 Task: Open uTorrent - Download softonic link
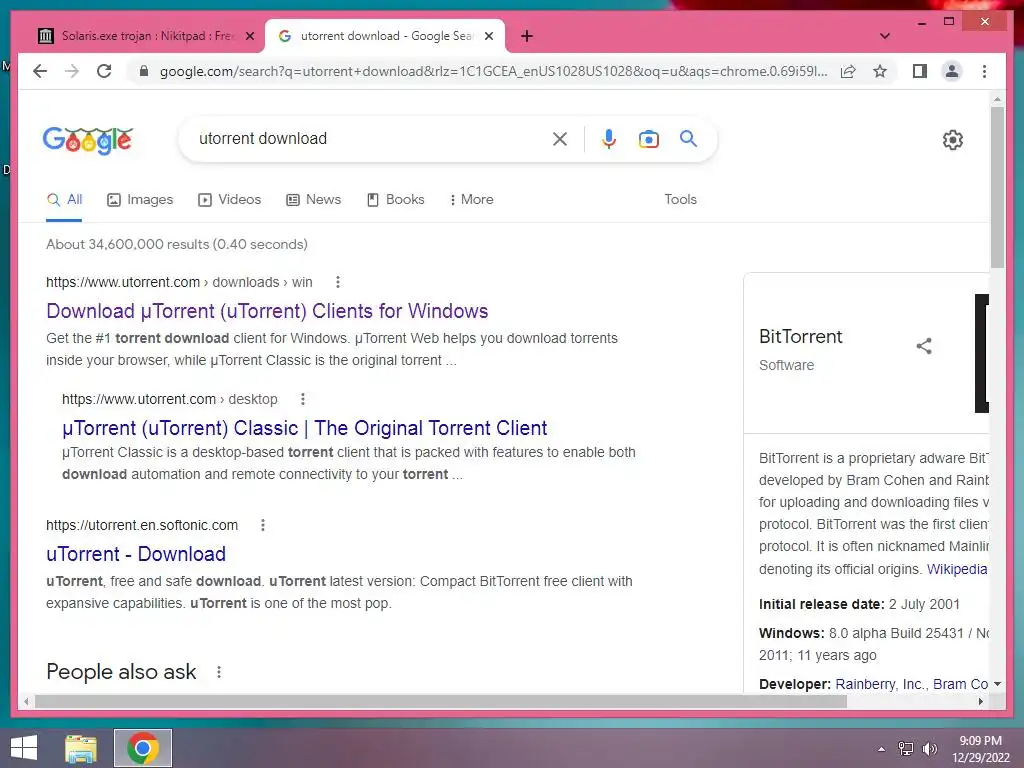136,554
